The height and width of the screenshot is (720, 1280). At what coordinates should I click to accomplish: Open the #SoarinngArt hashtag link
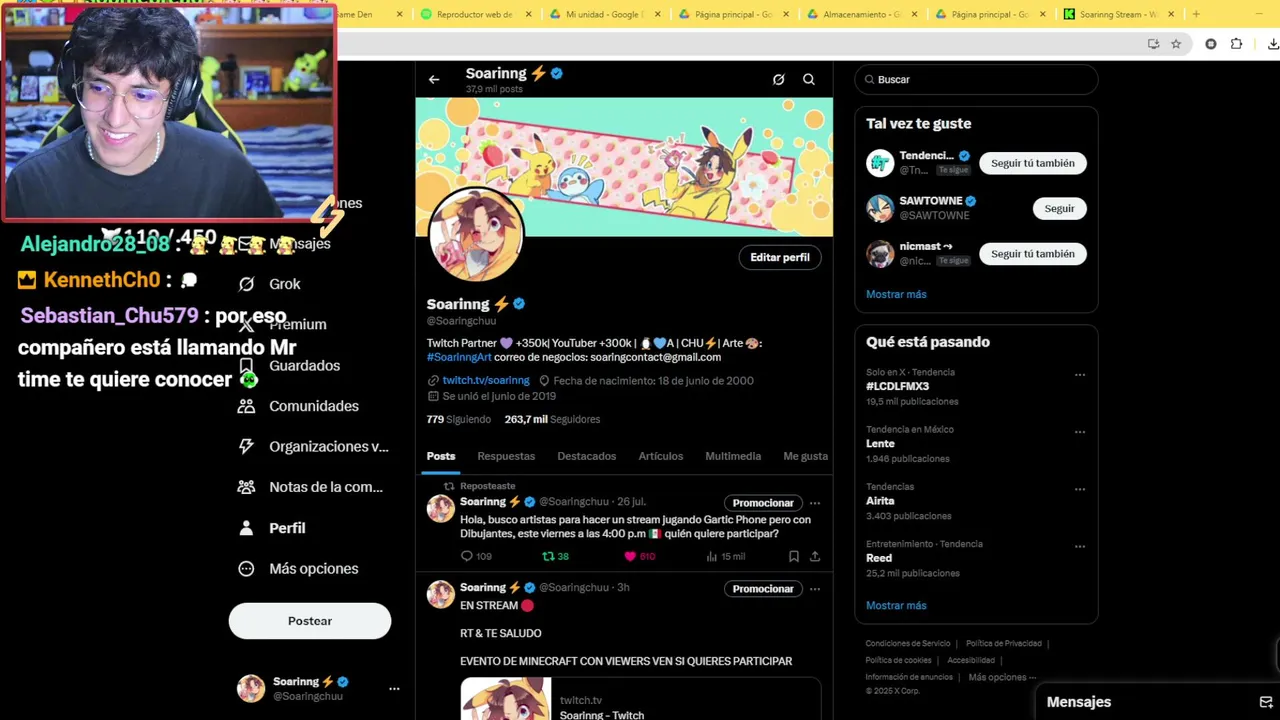point(459,357)
